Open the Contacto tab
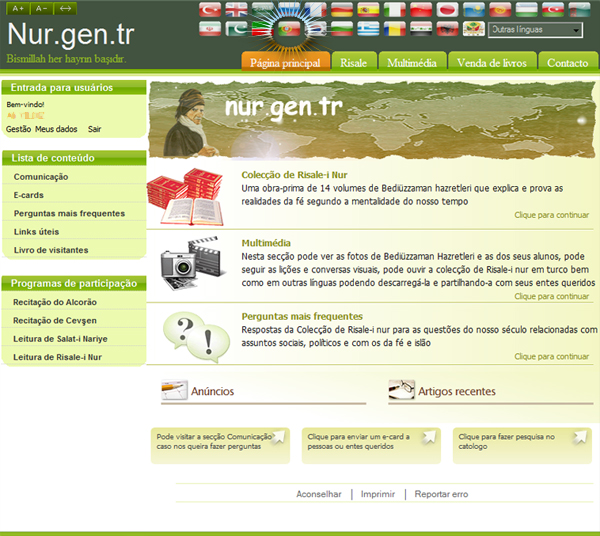 568,63
